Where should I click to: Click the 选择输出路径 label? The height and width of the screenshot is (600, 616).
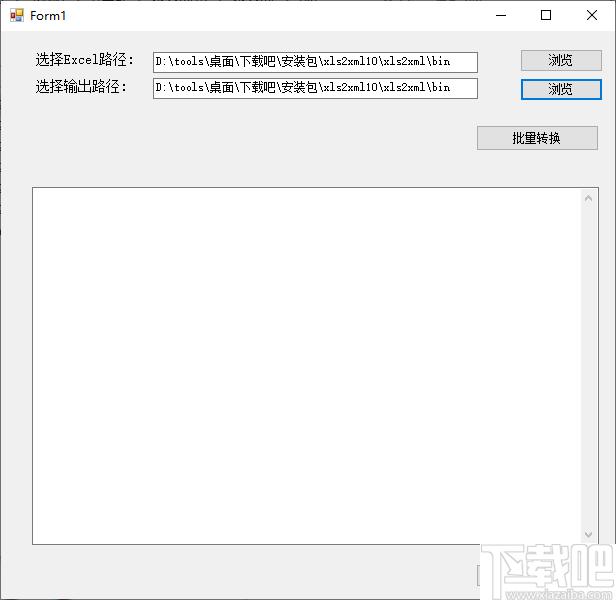click(x=81, y=86)
